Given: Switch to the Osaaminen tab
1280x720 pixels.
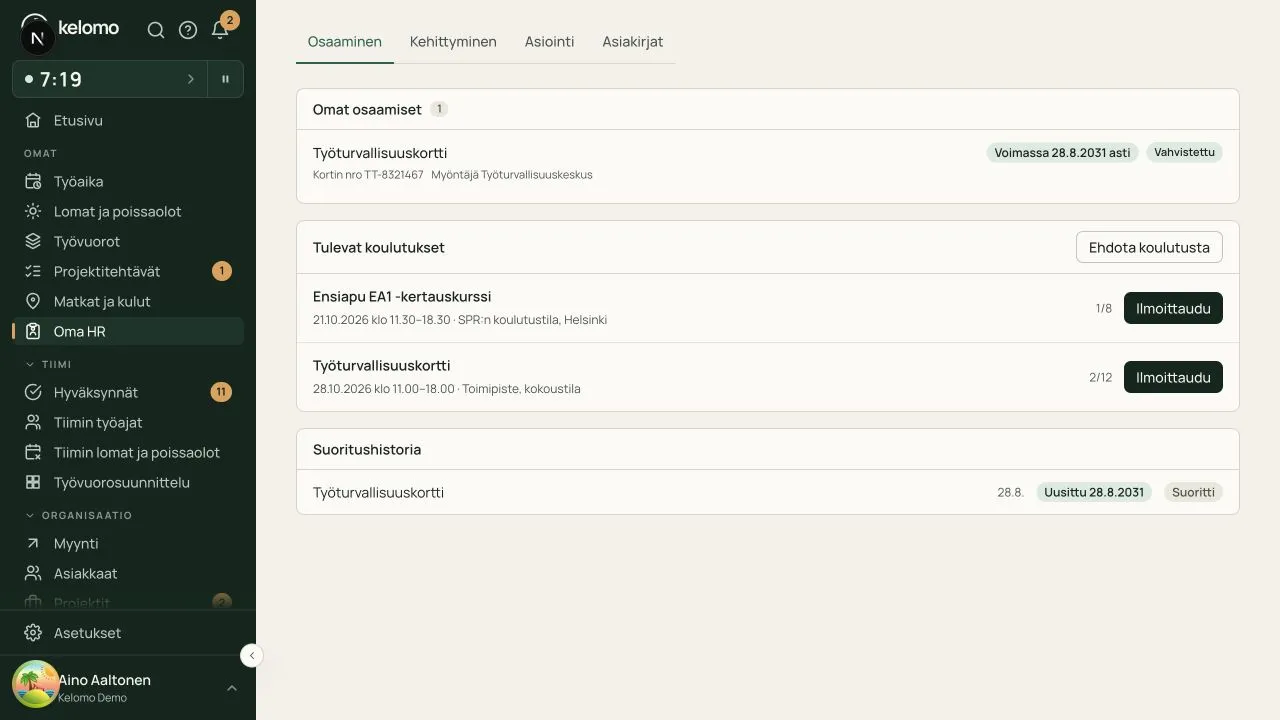Looking at the screenshot, I should 345,42.
